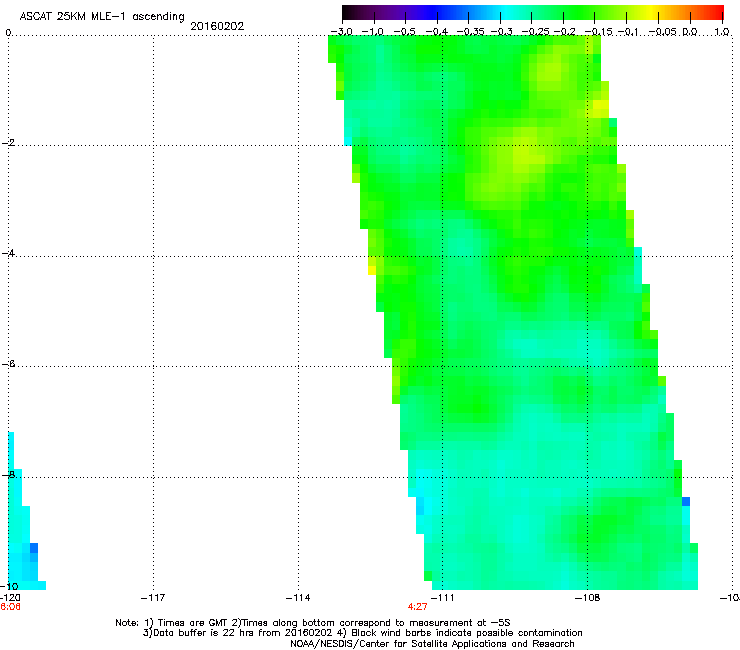Click the note line "3)Data buffer is 22 hrs"
This screenshot has height=650, width=740.
[362, 633]
